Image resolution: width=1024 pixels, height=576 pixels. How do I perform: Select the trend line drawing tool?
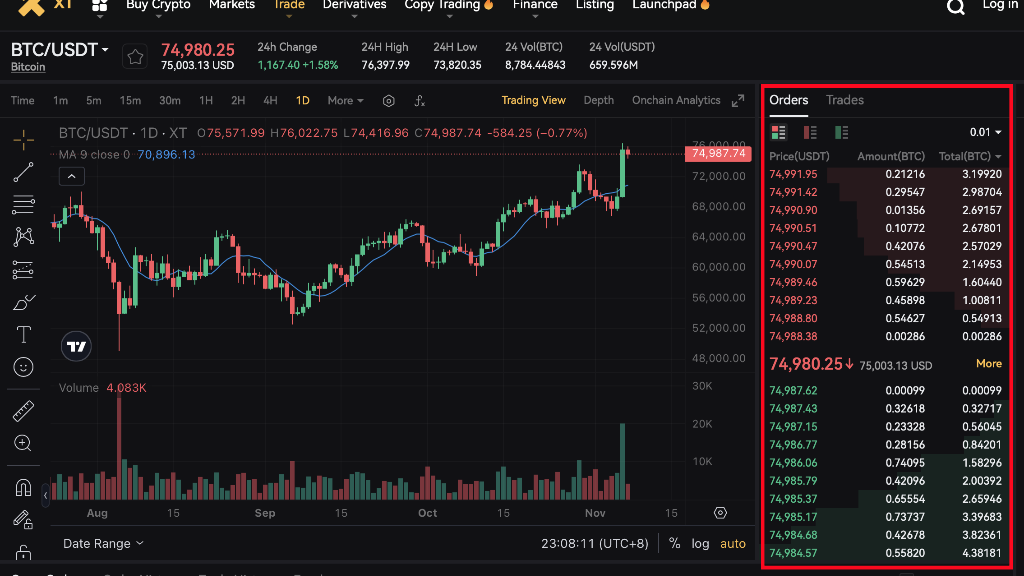24,172
